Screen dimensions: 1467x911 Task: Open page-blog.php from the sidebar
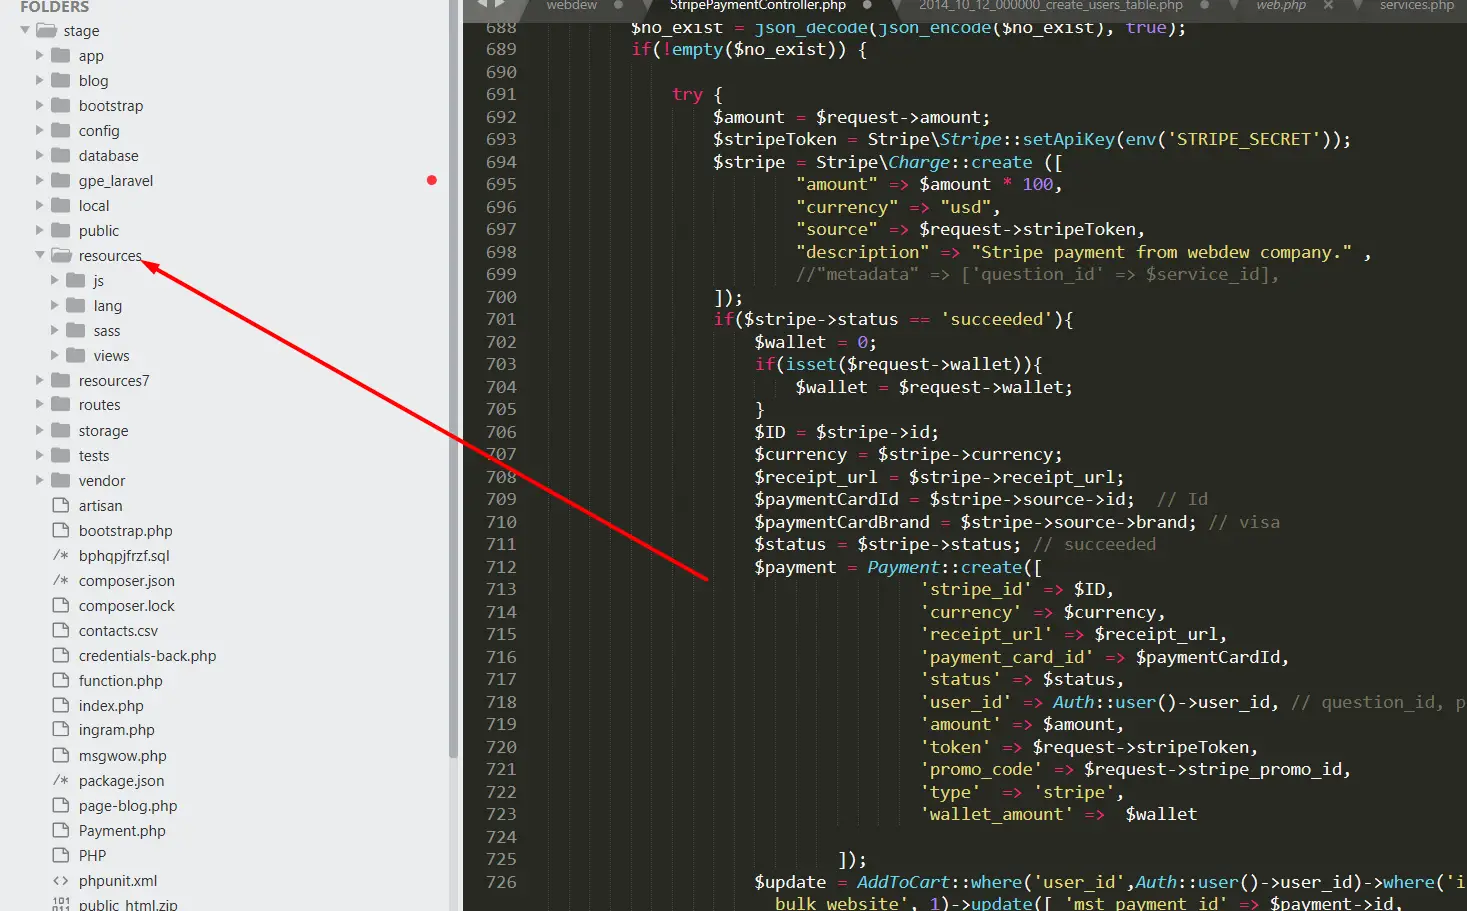pyautogui.click(x=128, y=805)
